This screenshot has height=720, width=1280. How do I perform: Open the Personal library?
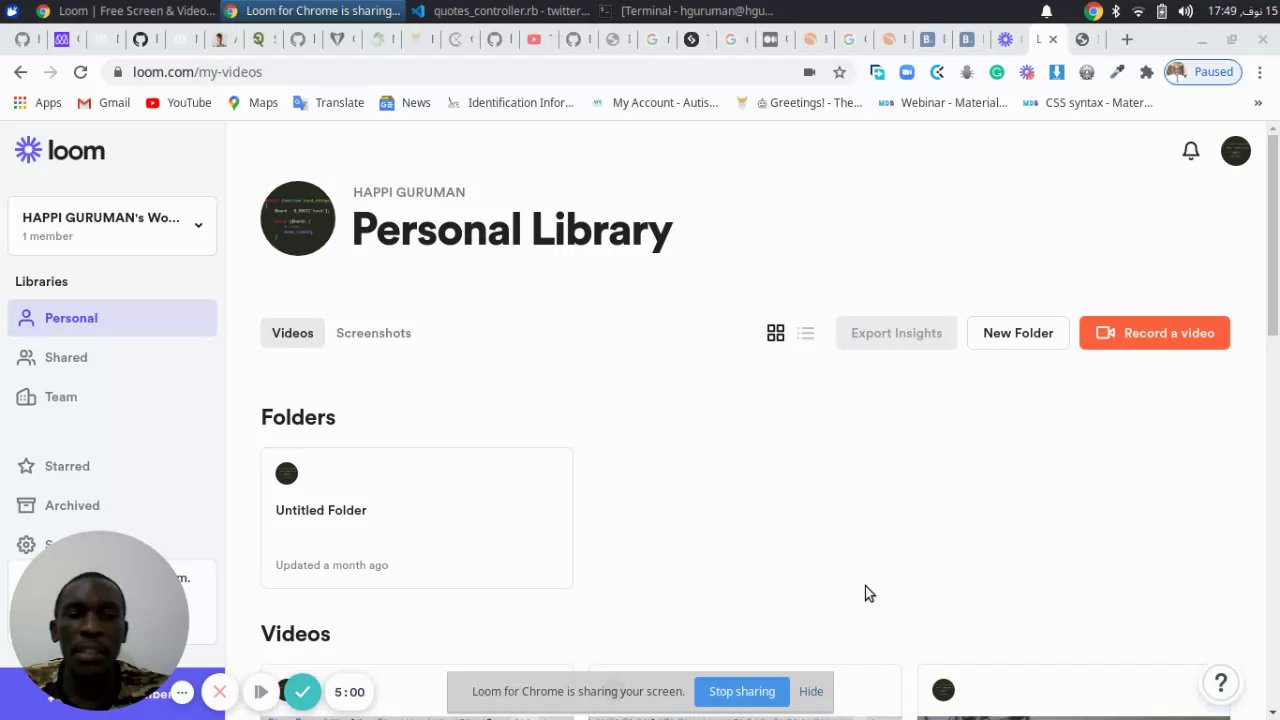(x=112, y=318)
